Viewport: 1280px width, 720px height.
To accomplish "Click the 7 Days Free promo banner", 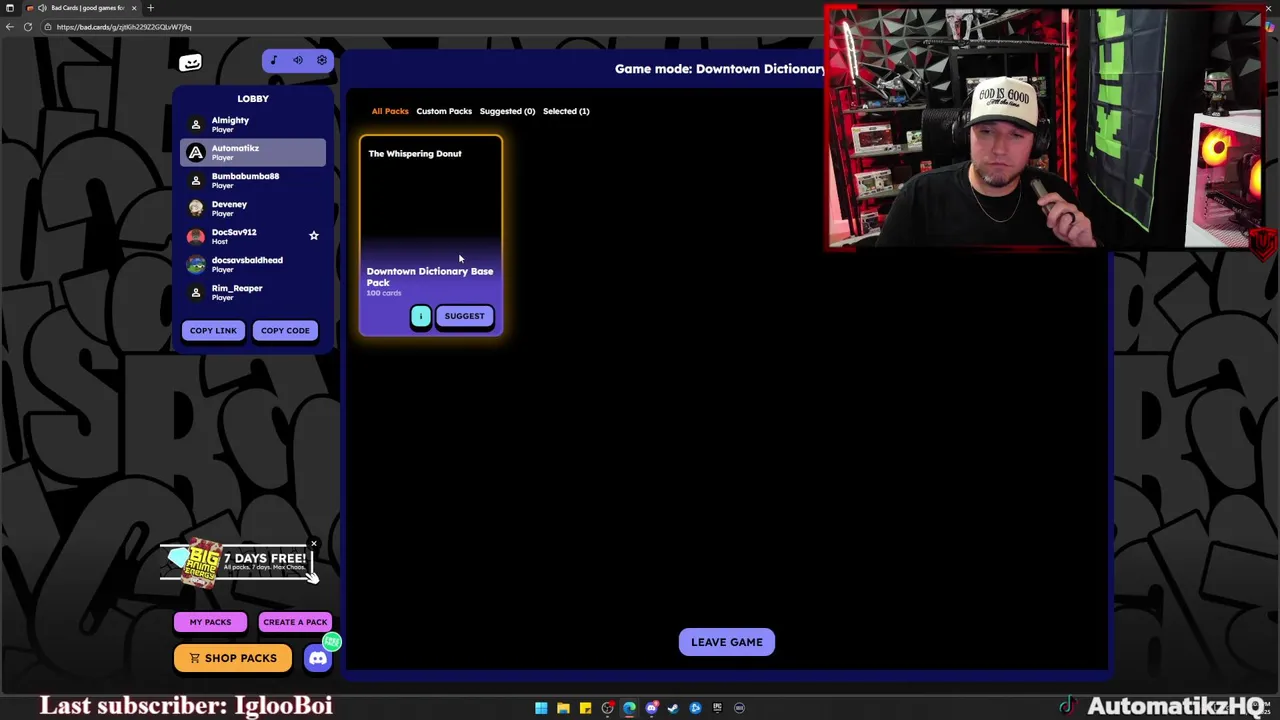I will click(238, 562).
